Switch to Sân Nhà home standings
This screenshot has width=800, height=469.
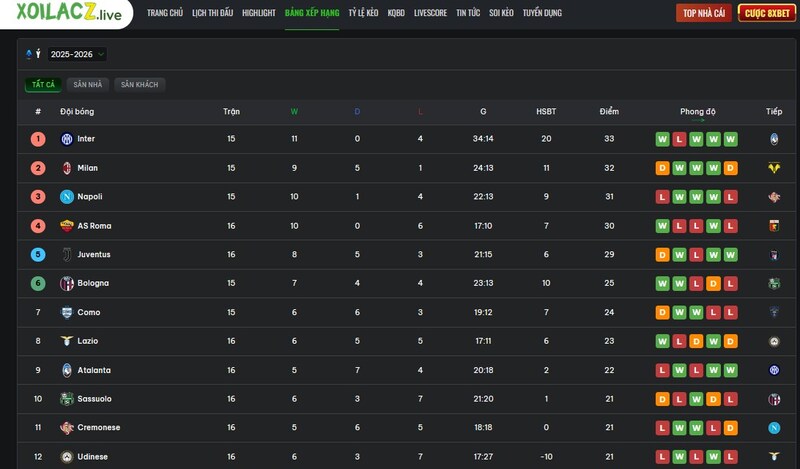(87, 85)
